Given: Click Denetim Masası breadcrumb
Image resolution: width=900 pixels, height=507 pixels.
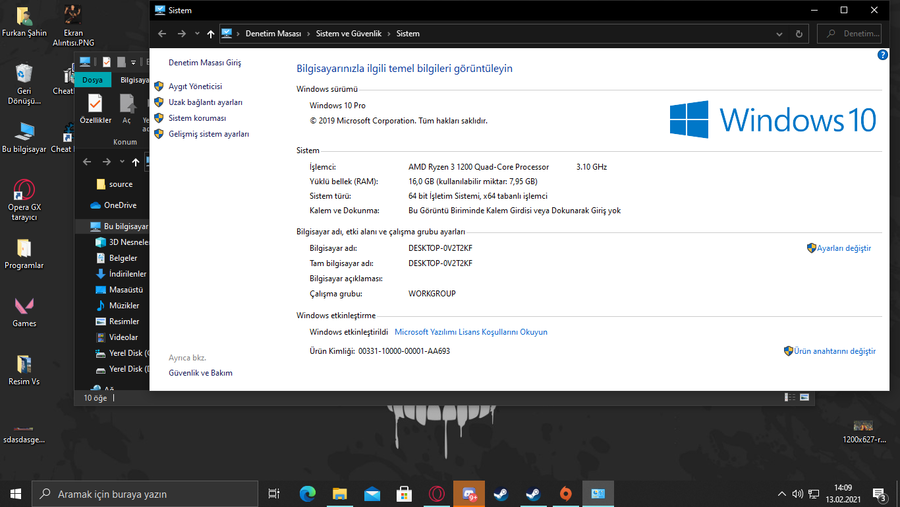Looking at the screenshot, I should 273,34.
